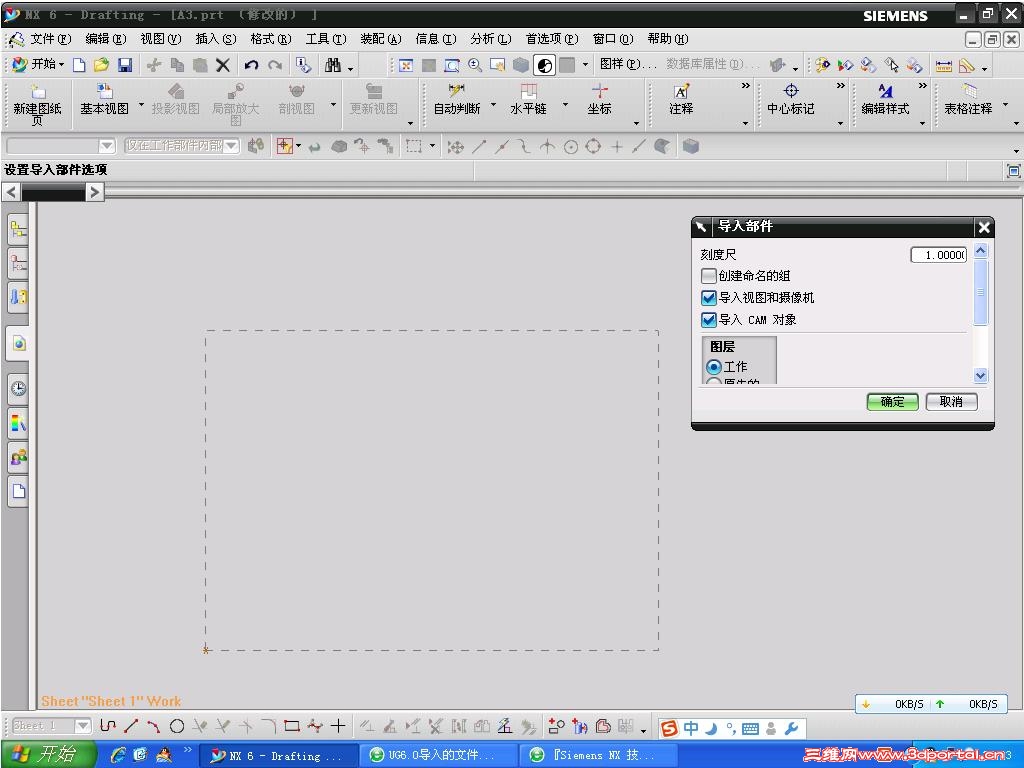Expand annotation toolbar overflow chevron near 注释
Image resolution: width=1024 pixels, height=768 pixels.
(x=746, y=86)
